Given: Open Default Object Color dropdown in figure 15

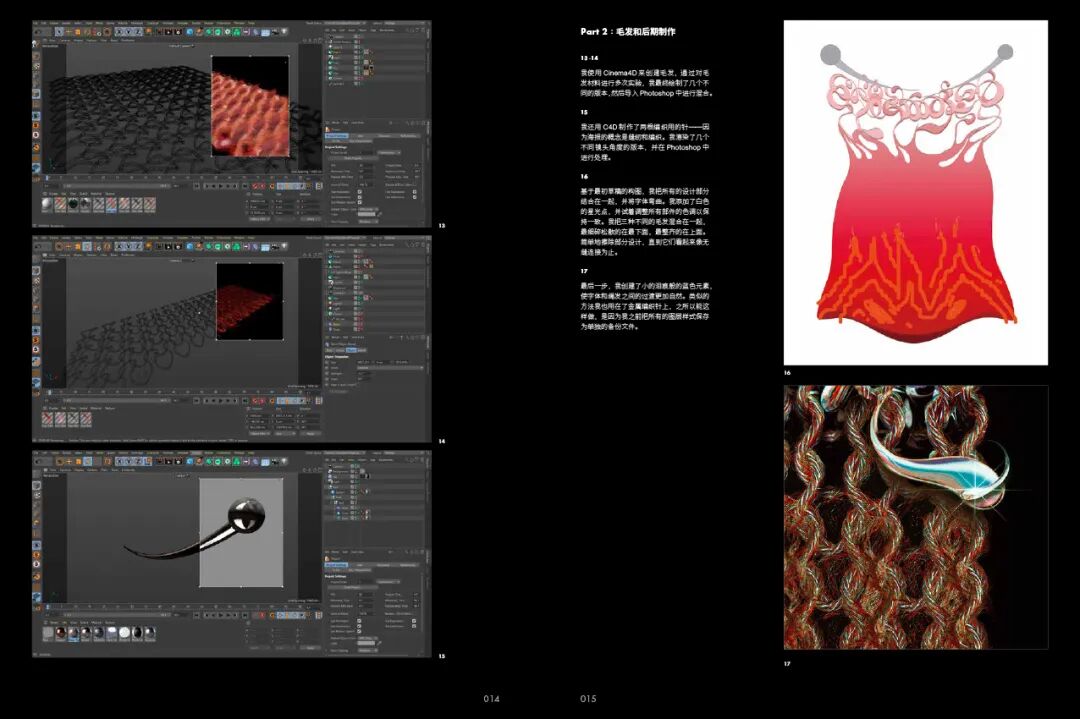Looking at the screenshot, I should click(x=368, y=638).
